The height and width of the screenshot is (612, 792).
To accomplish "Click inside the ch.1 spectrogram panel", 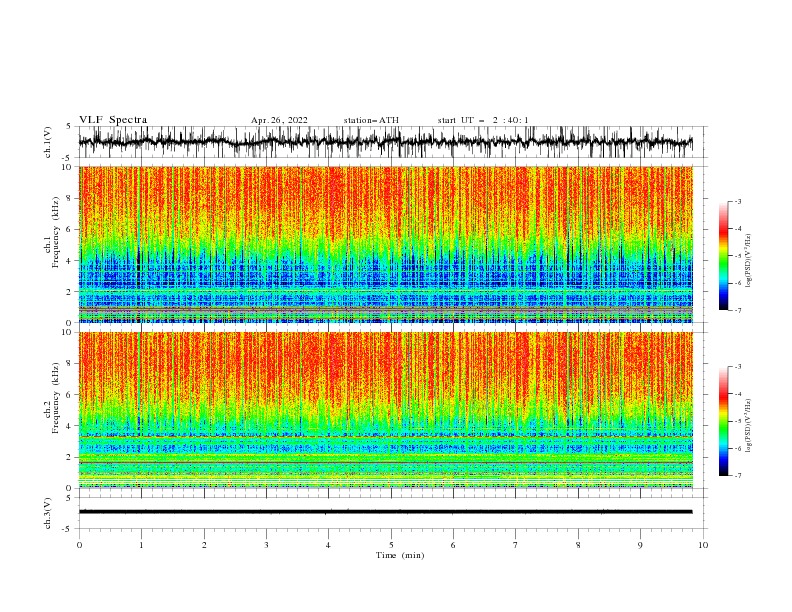I will coord(386,244).
